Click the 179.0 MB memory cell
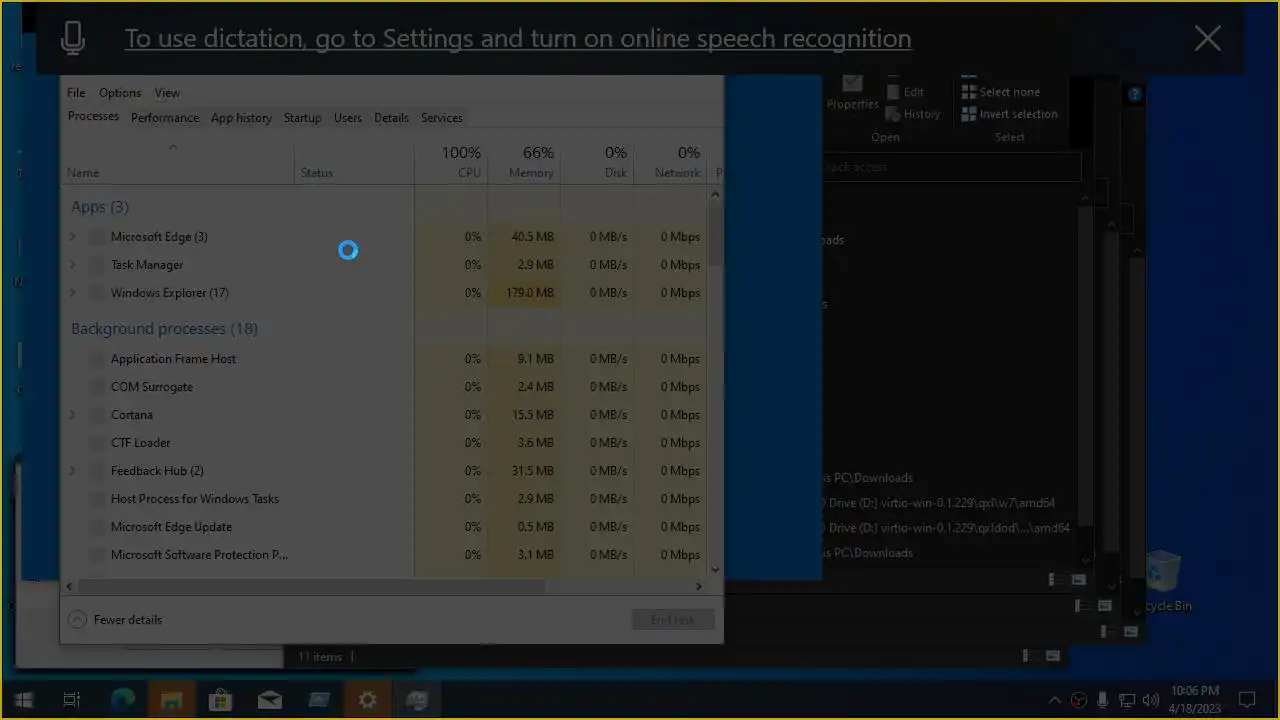The image size is (1280, 720). (524, 293)
